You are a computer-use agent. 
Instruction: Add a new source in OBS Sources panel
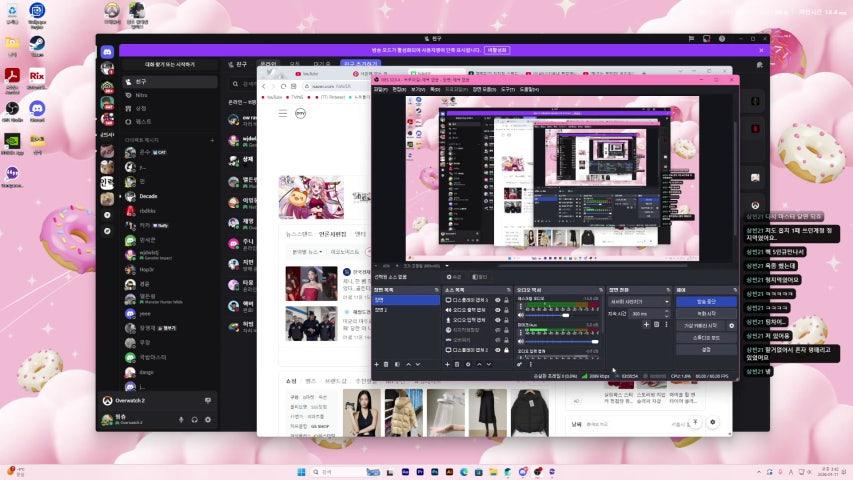click(x=447, y=364)
